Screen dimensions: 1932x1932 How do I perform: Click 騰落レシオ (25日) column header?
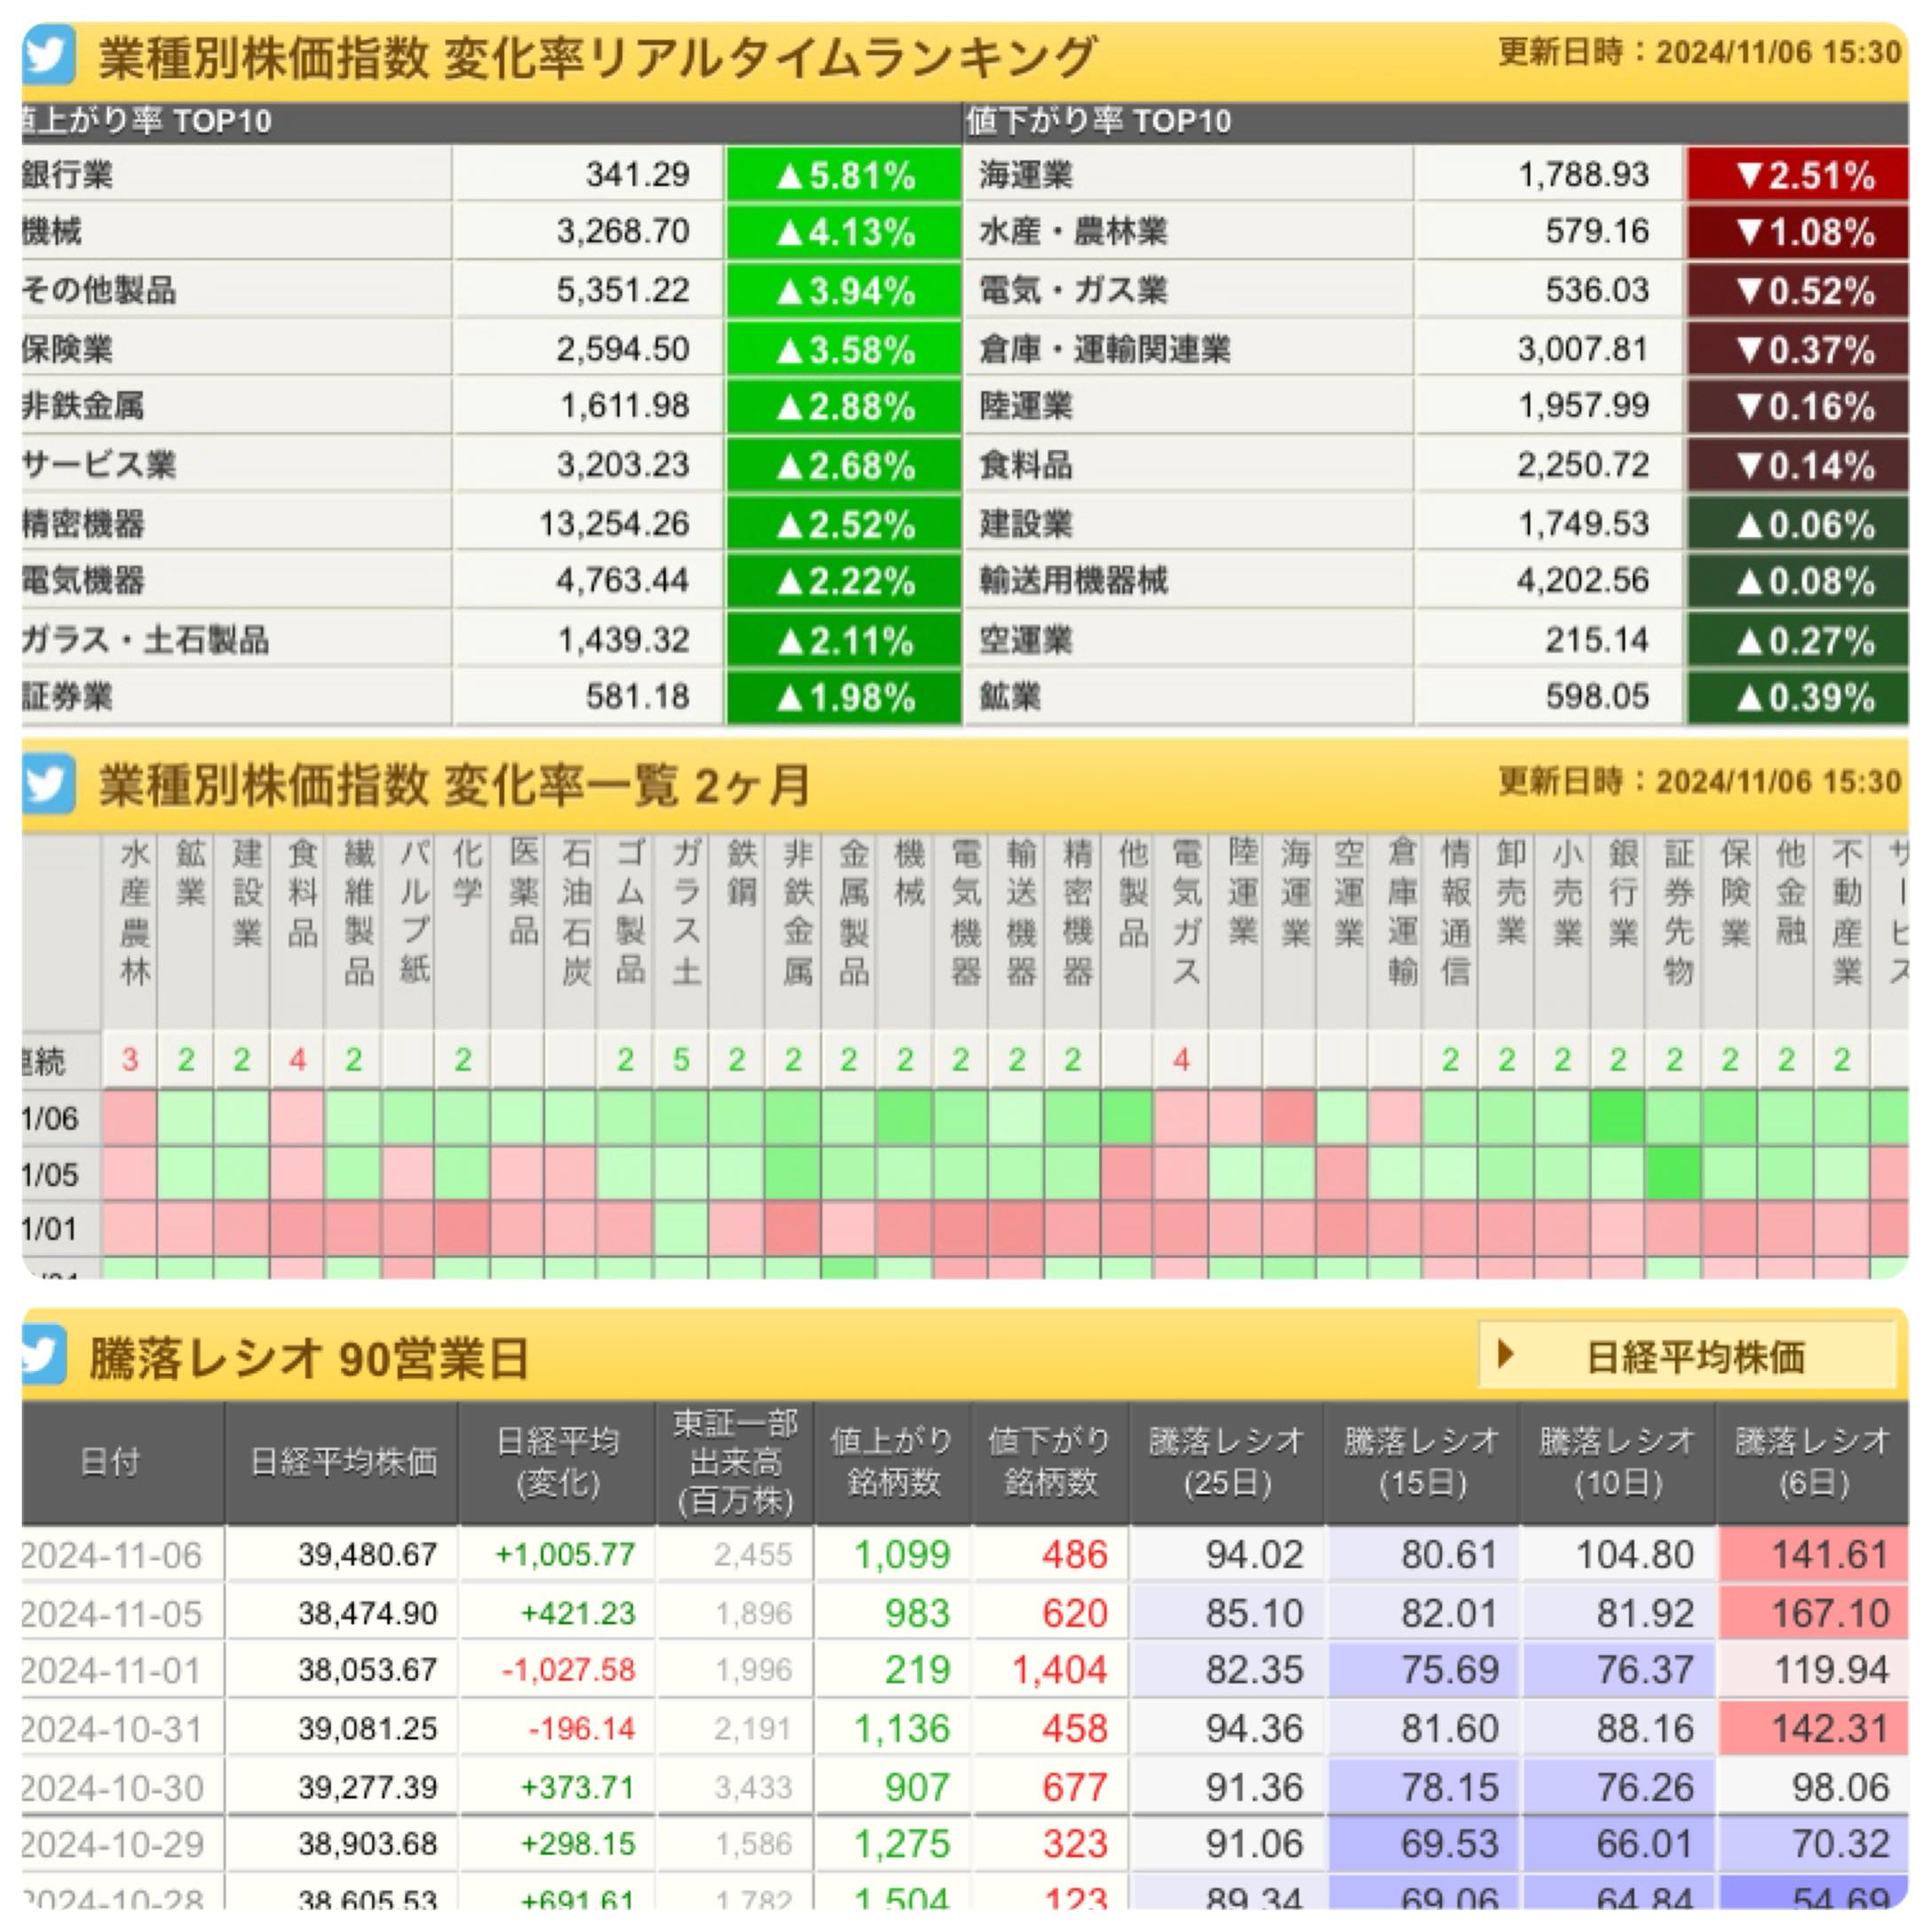point(1226,1462)
